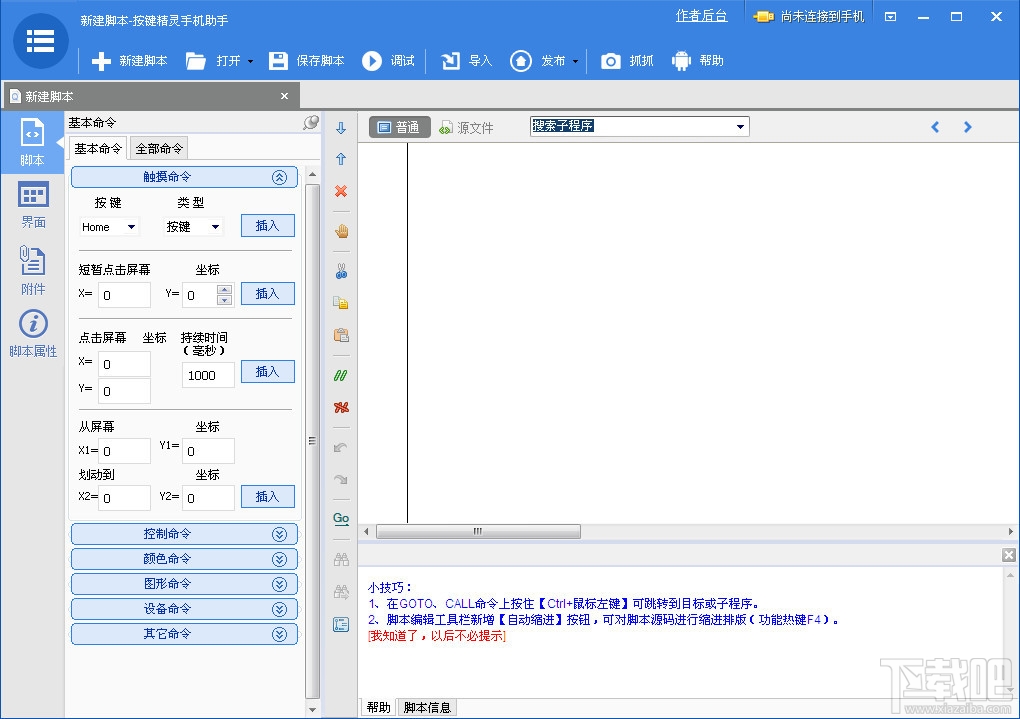Click the hand icon in editor toolbar
Viewport: 1020px width, 719px height.
pyautogui.click(x=342, y=231)
